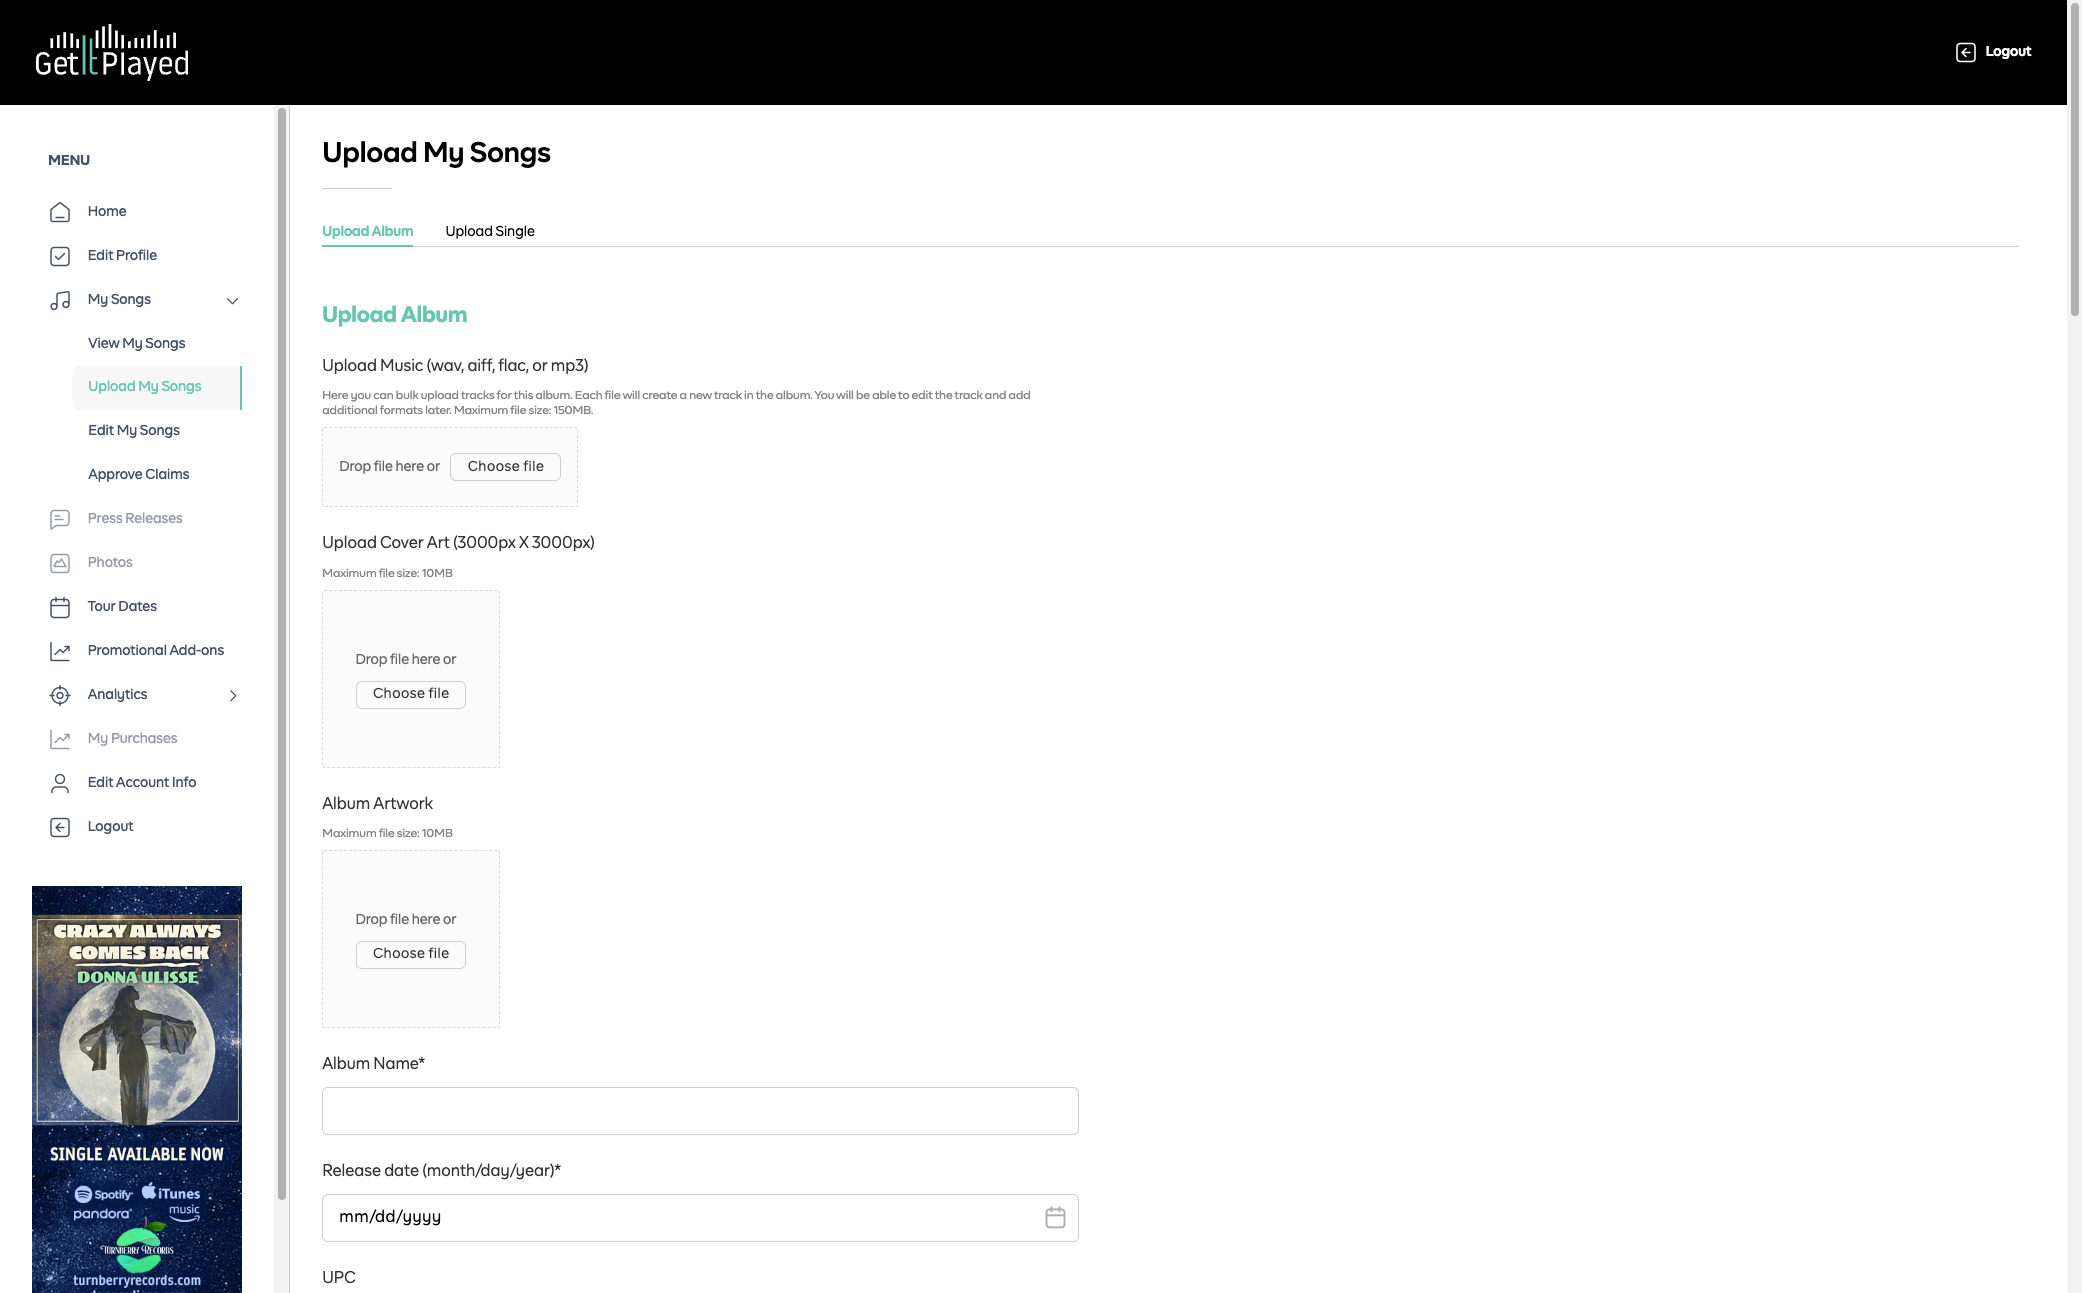Click the Photos icon in the menu

[x=60, y=563]
